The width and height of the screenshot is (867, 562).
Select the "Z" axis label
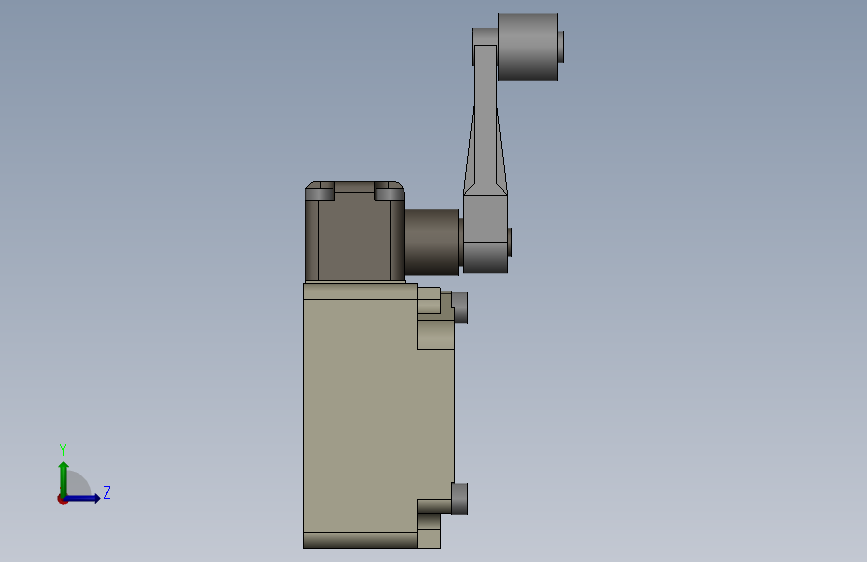(107, 492)
